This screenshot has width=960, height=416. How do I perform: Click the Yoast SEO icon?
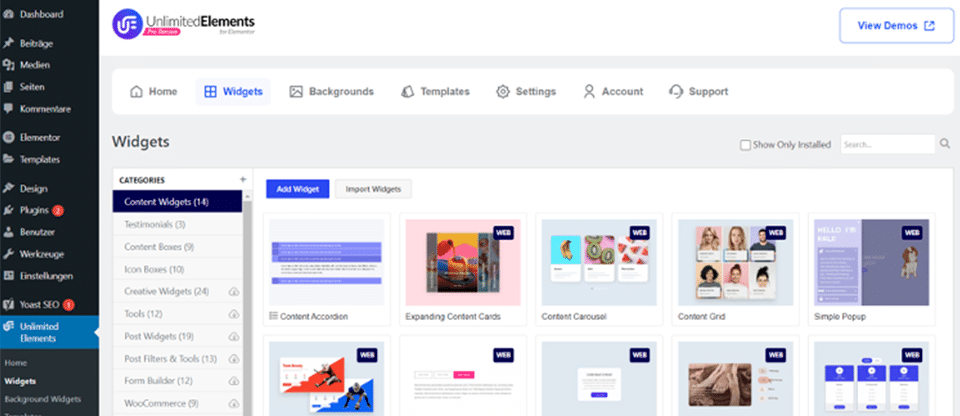tap(9, 304)
